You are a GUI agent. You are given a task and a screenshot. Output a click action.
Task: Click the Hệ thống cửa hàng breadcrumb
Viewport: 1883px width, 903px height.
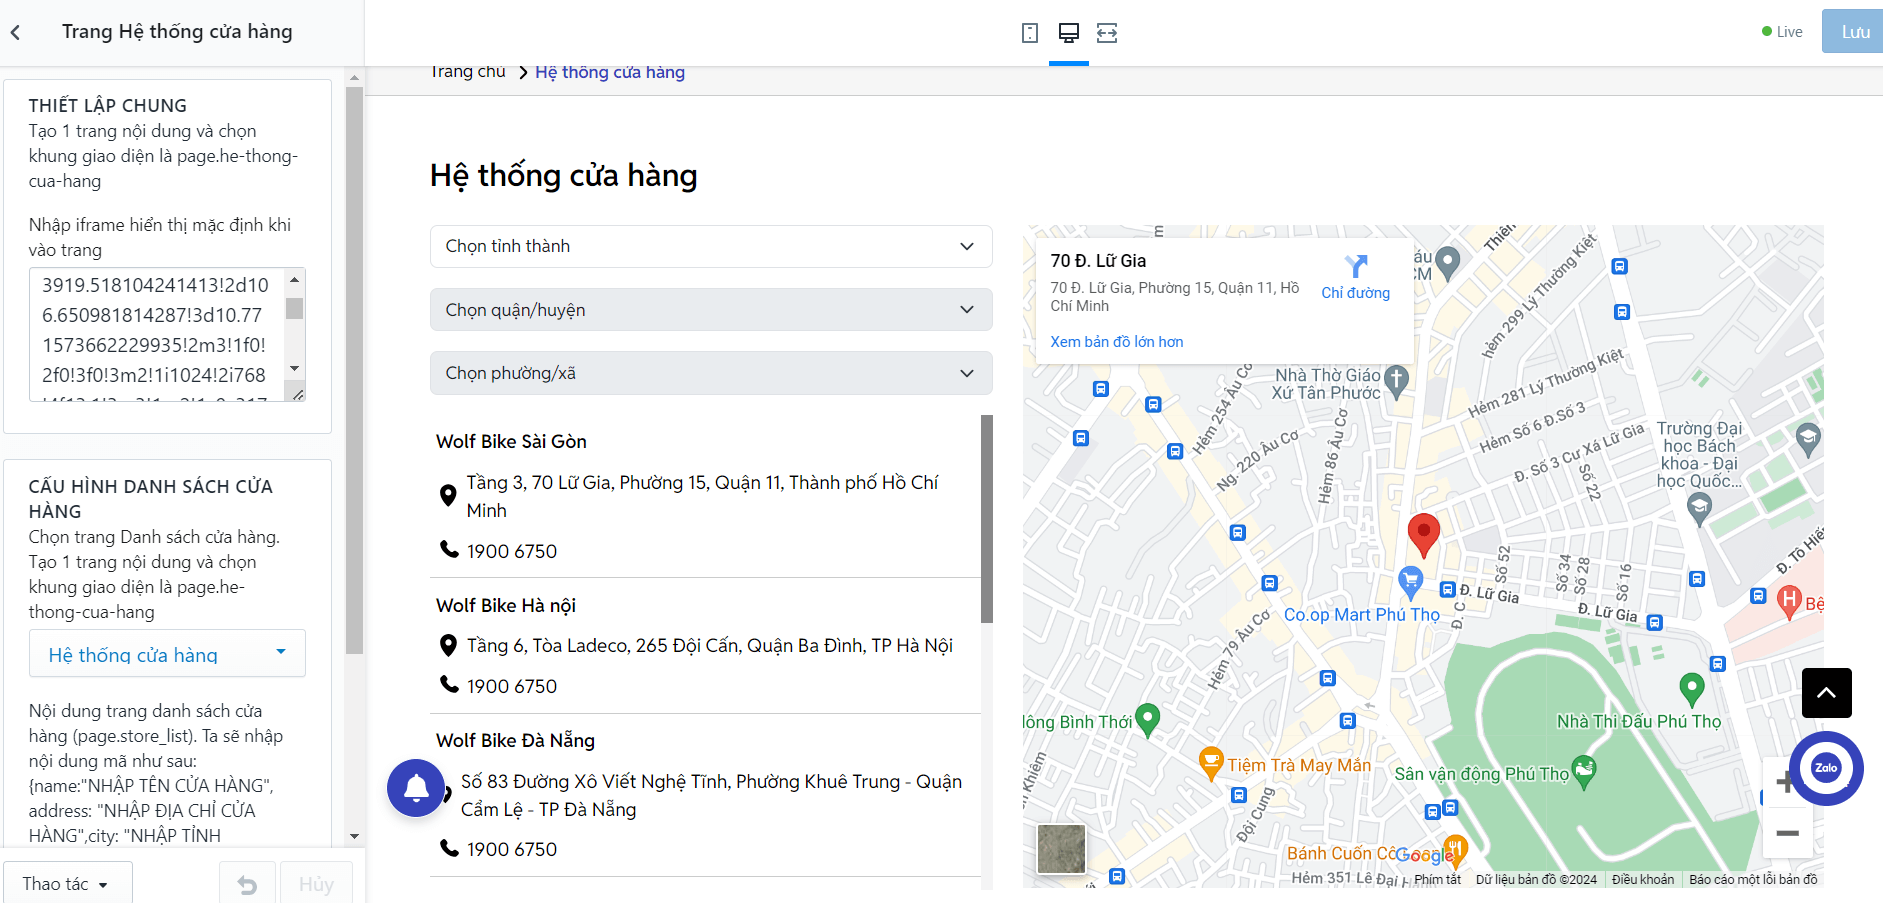610,72
